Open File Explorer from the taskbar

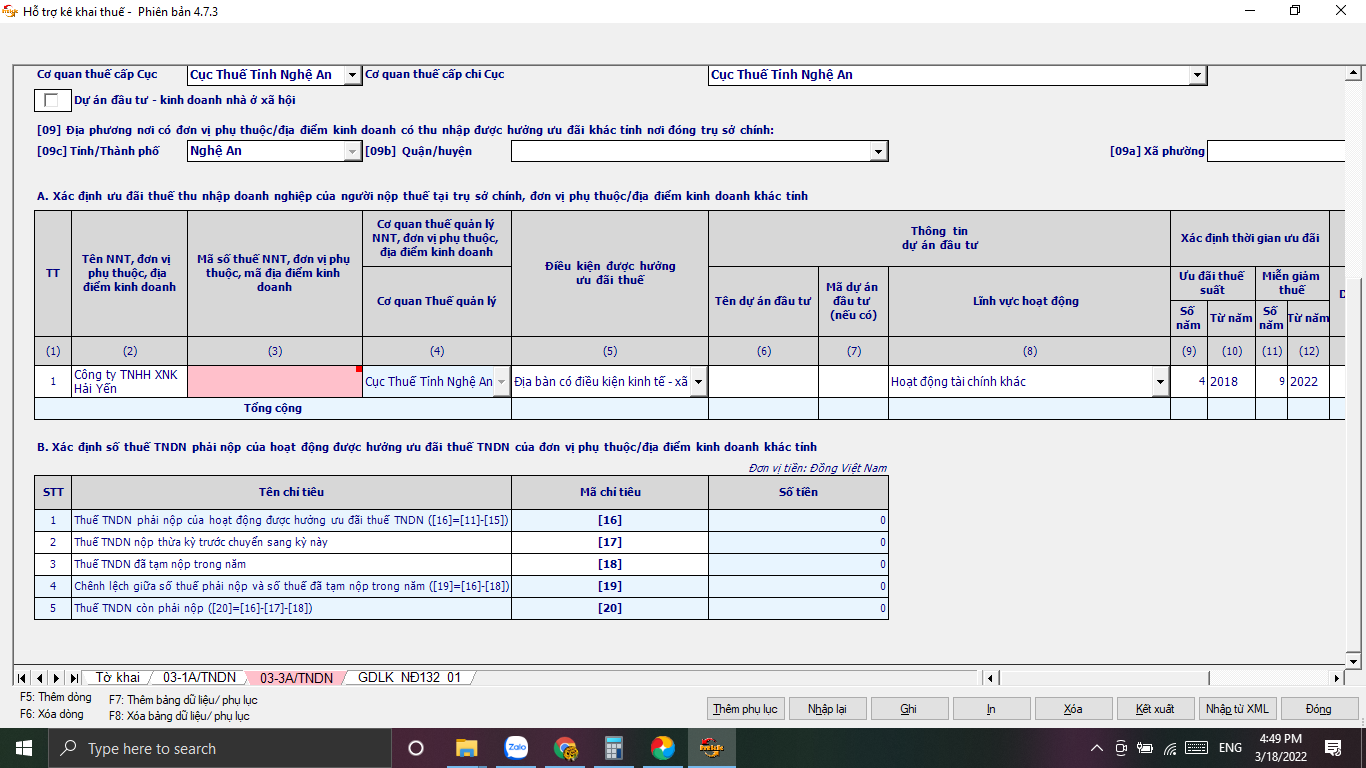pos(466,748)
